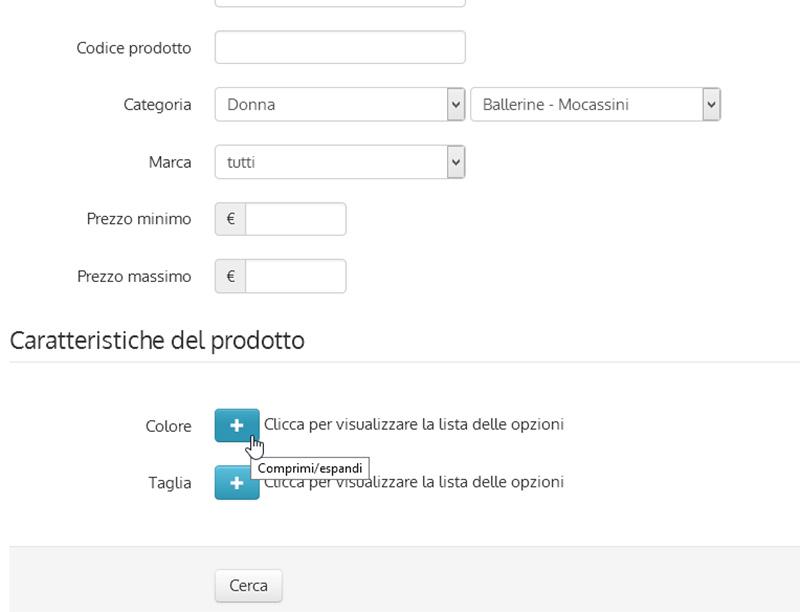Image resolution: width=800 pixels, height=612 pixels.
Task: Select the Ballerine - Mocassini combo box
Action: click(x=595, y=105)
